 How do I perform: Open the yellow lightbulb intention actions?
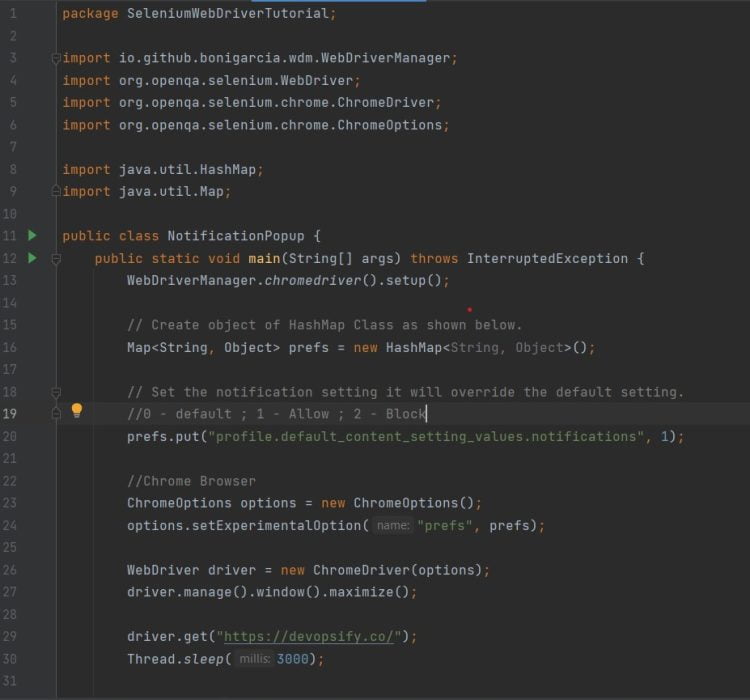pyautogui.click(x=76, y=412)
